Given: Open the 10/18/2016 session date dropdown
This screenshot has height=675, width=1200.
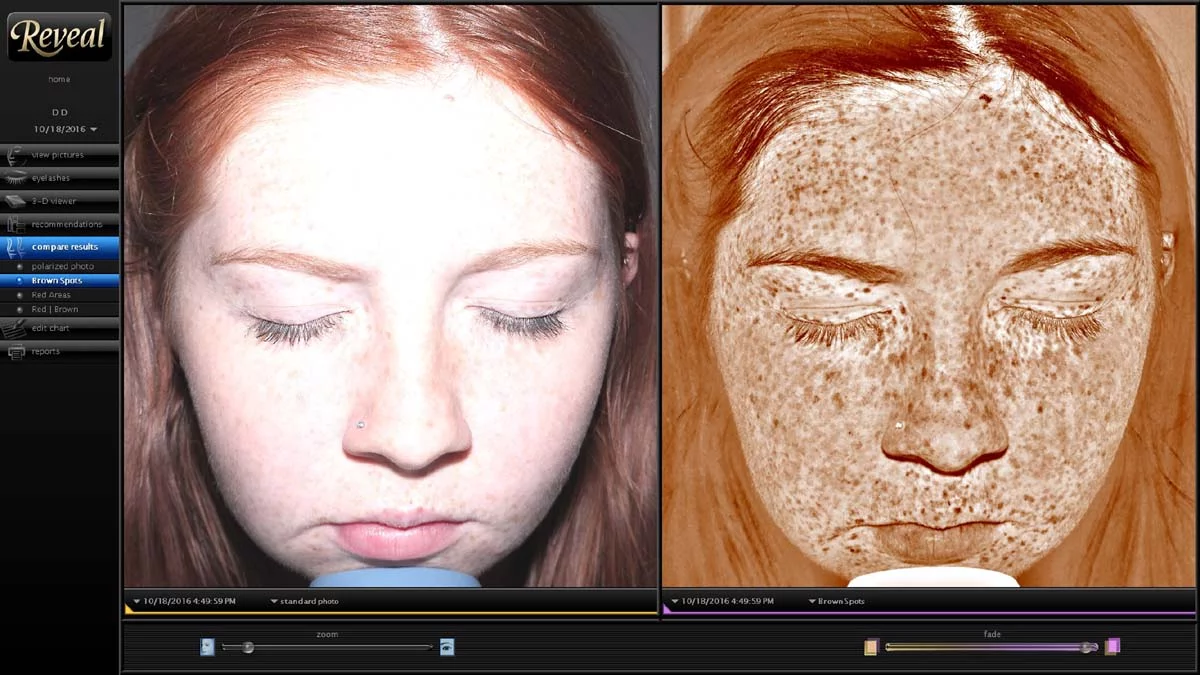Looking at the screenshot, I should 65,129.
